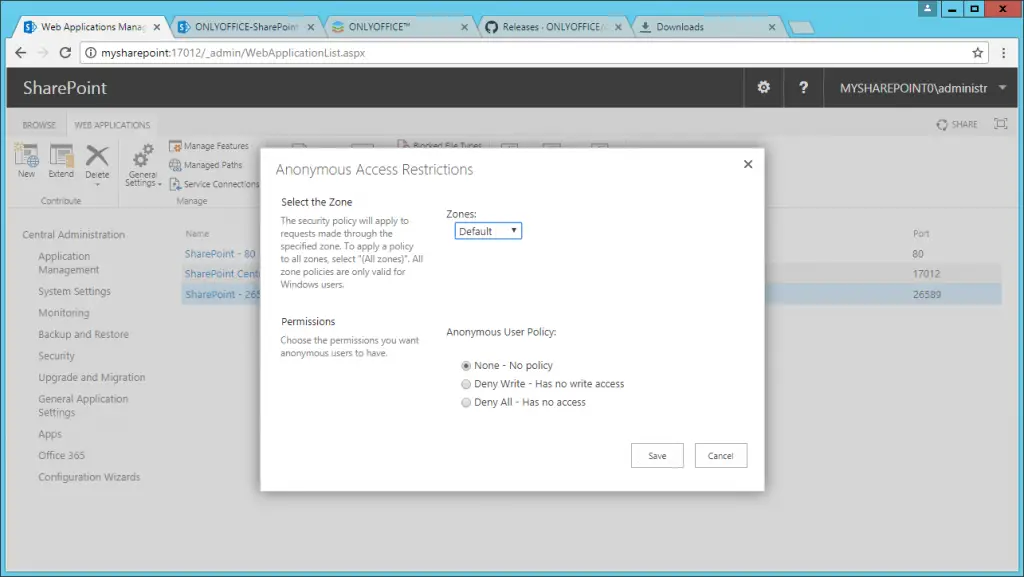The image size is (1024, 577).
Task: Select None - No policy radio button
Action: [x=466, y=366]
